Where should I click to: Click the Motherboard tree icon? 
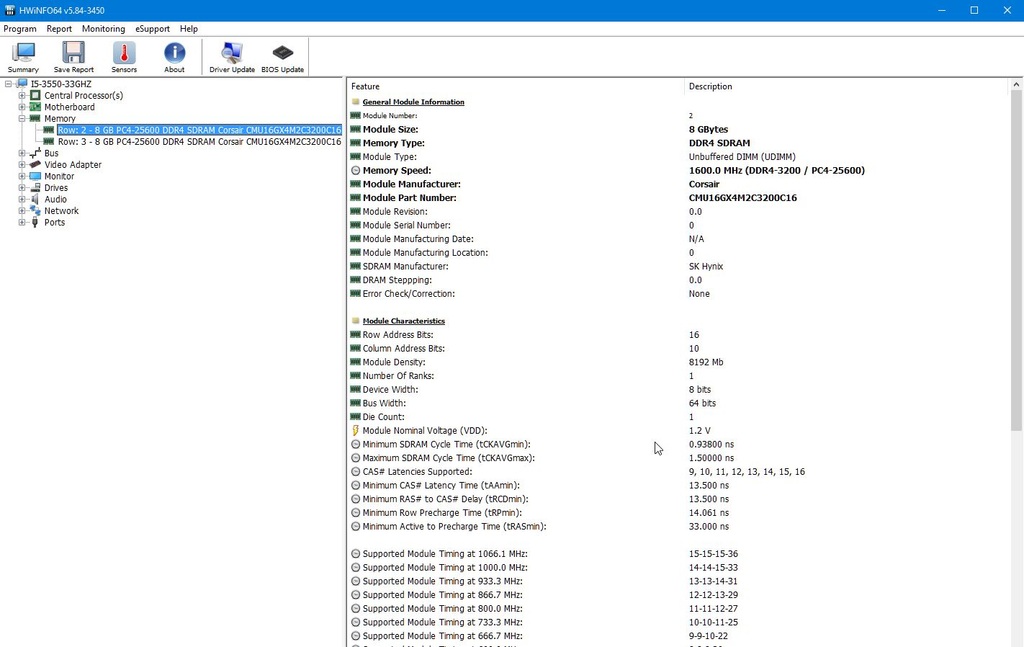coord(35,107)
